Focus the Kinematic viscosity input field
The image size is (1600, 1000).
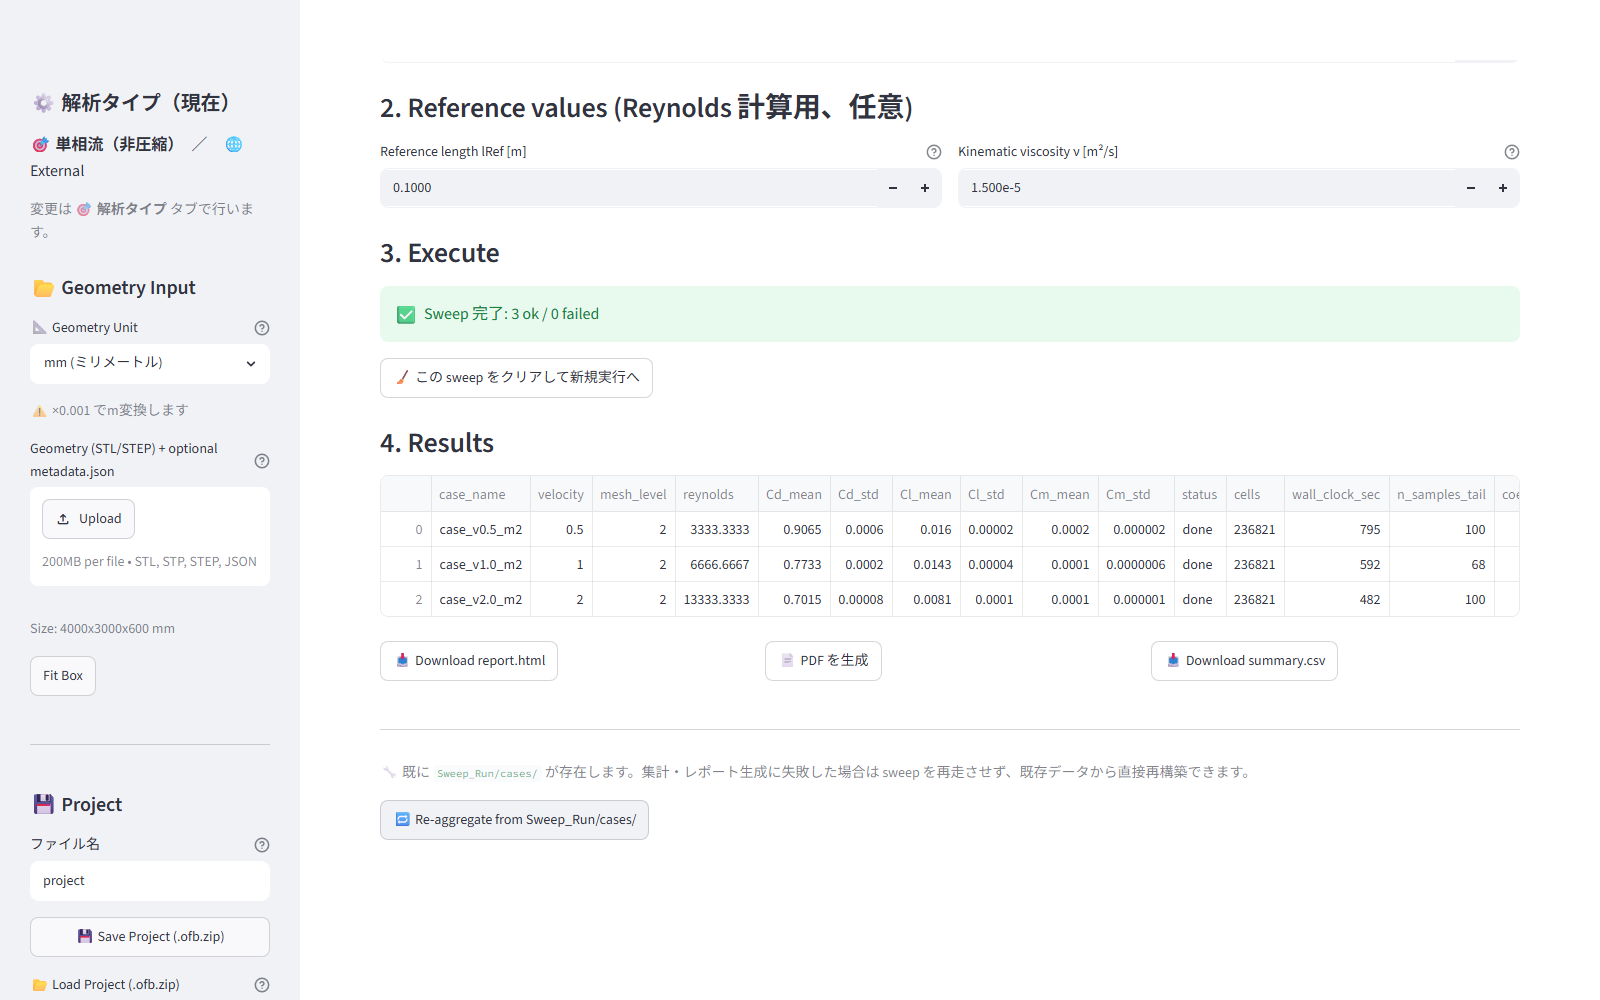point(1207,188)
